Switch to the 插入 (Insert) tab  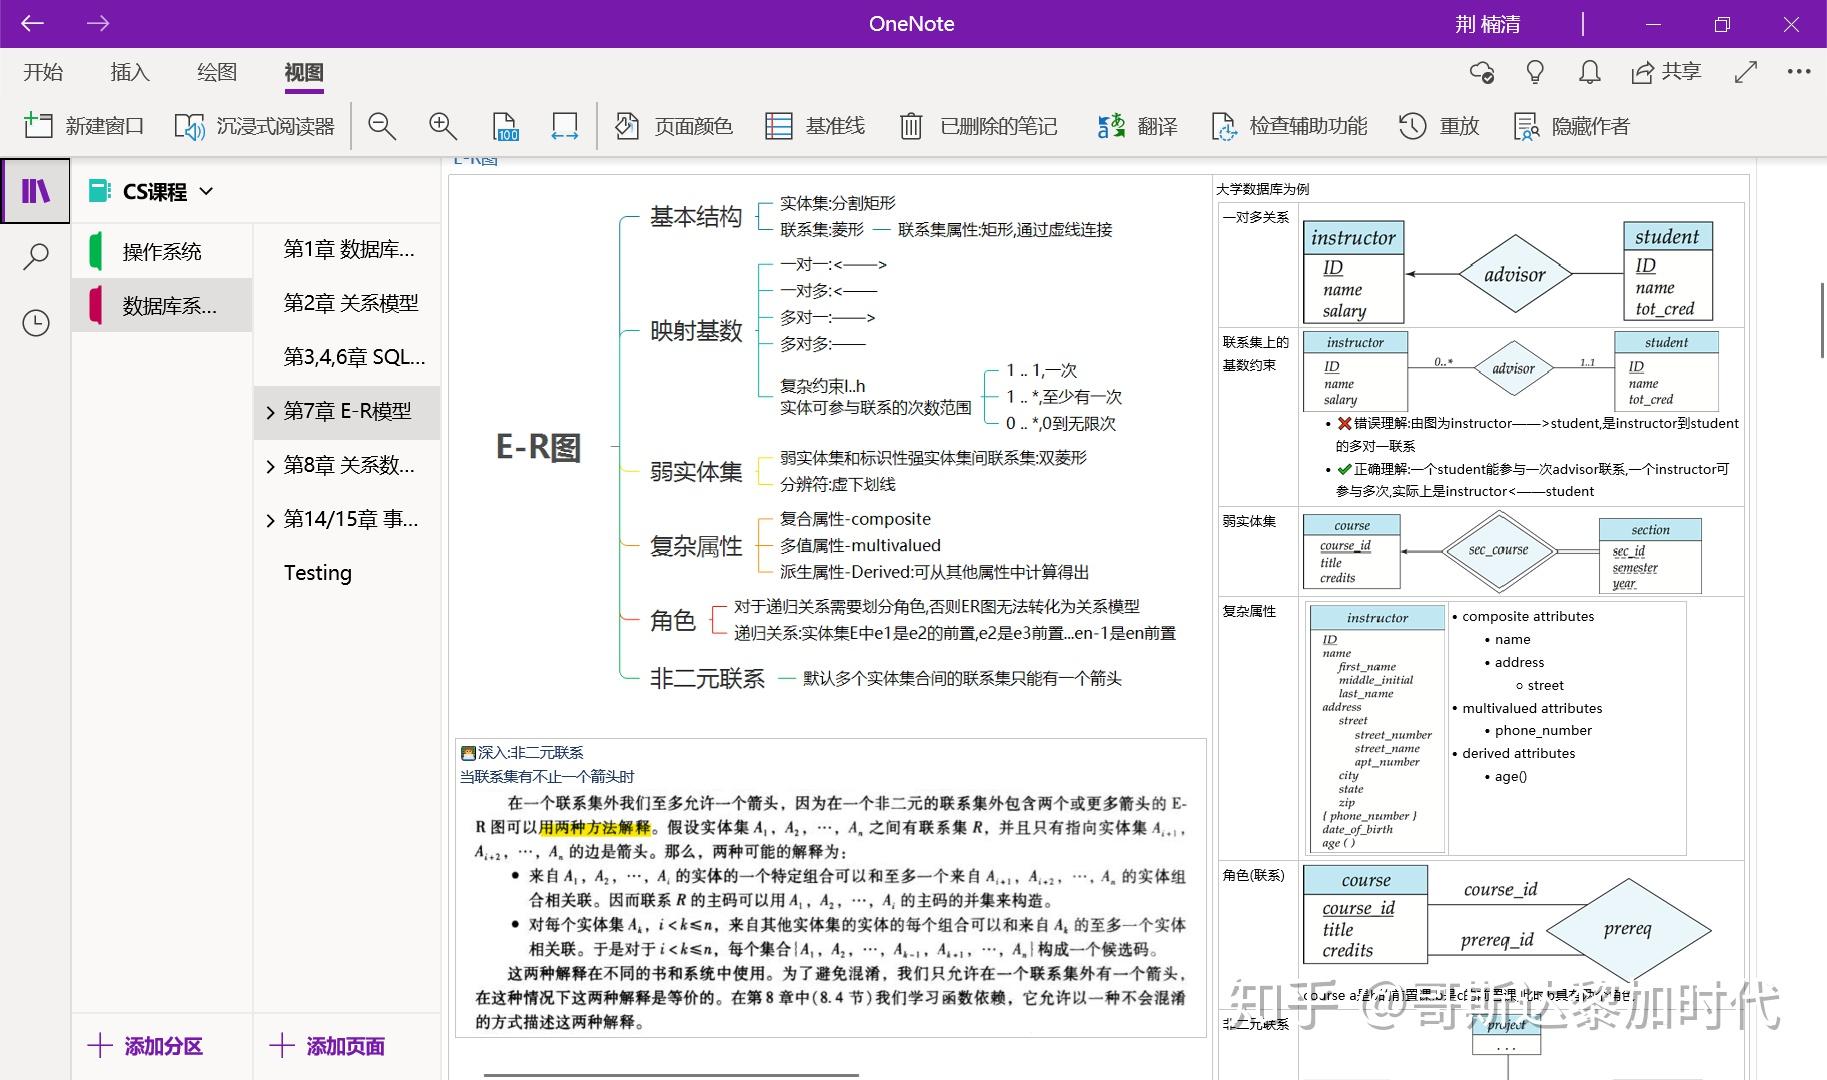pos(130,72)
